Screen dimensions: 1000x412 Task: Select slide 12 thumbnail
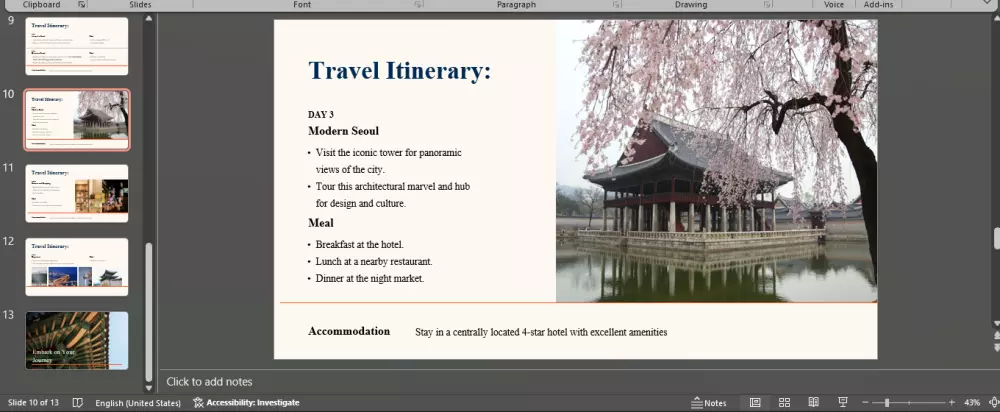77,267
